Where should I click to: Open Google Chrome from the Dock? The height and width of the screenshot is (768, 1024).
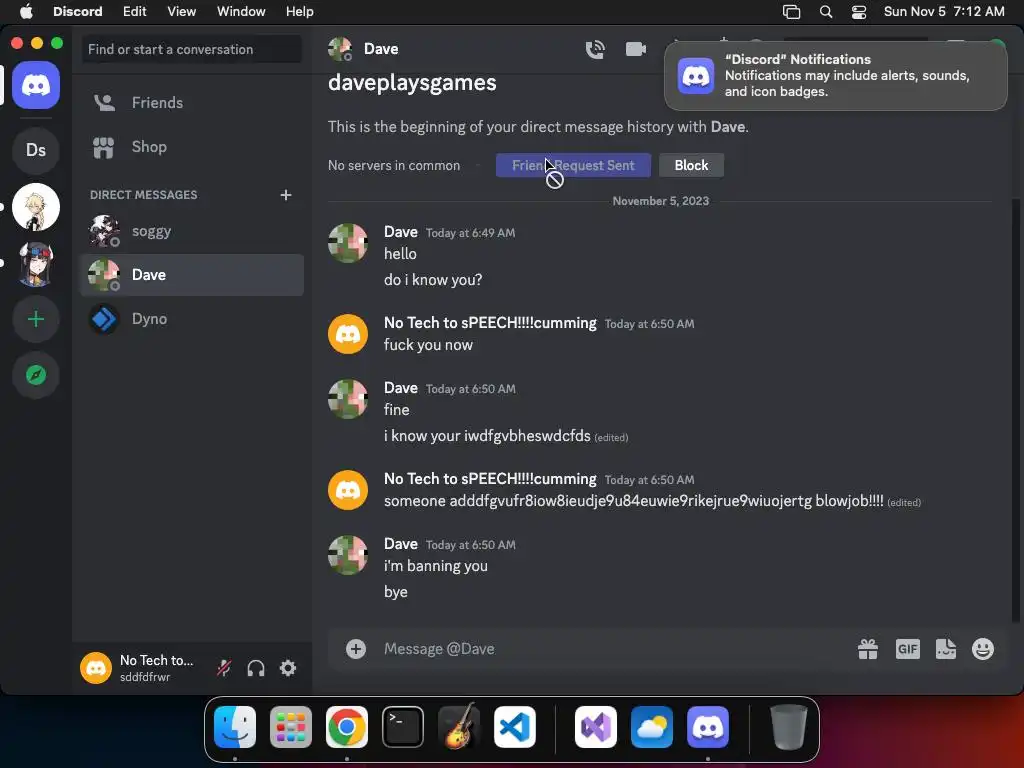pyautogui.click(x=347, y=727)
